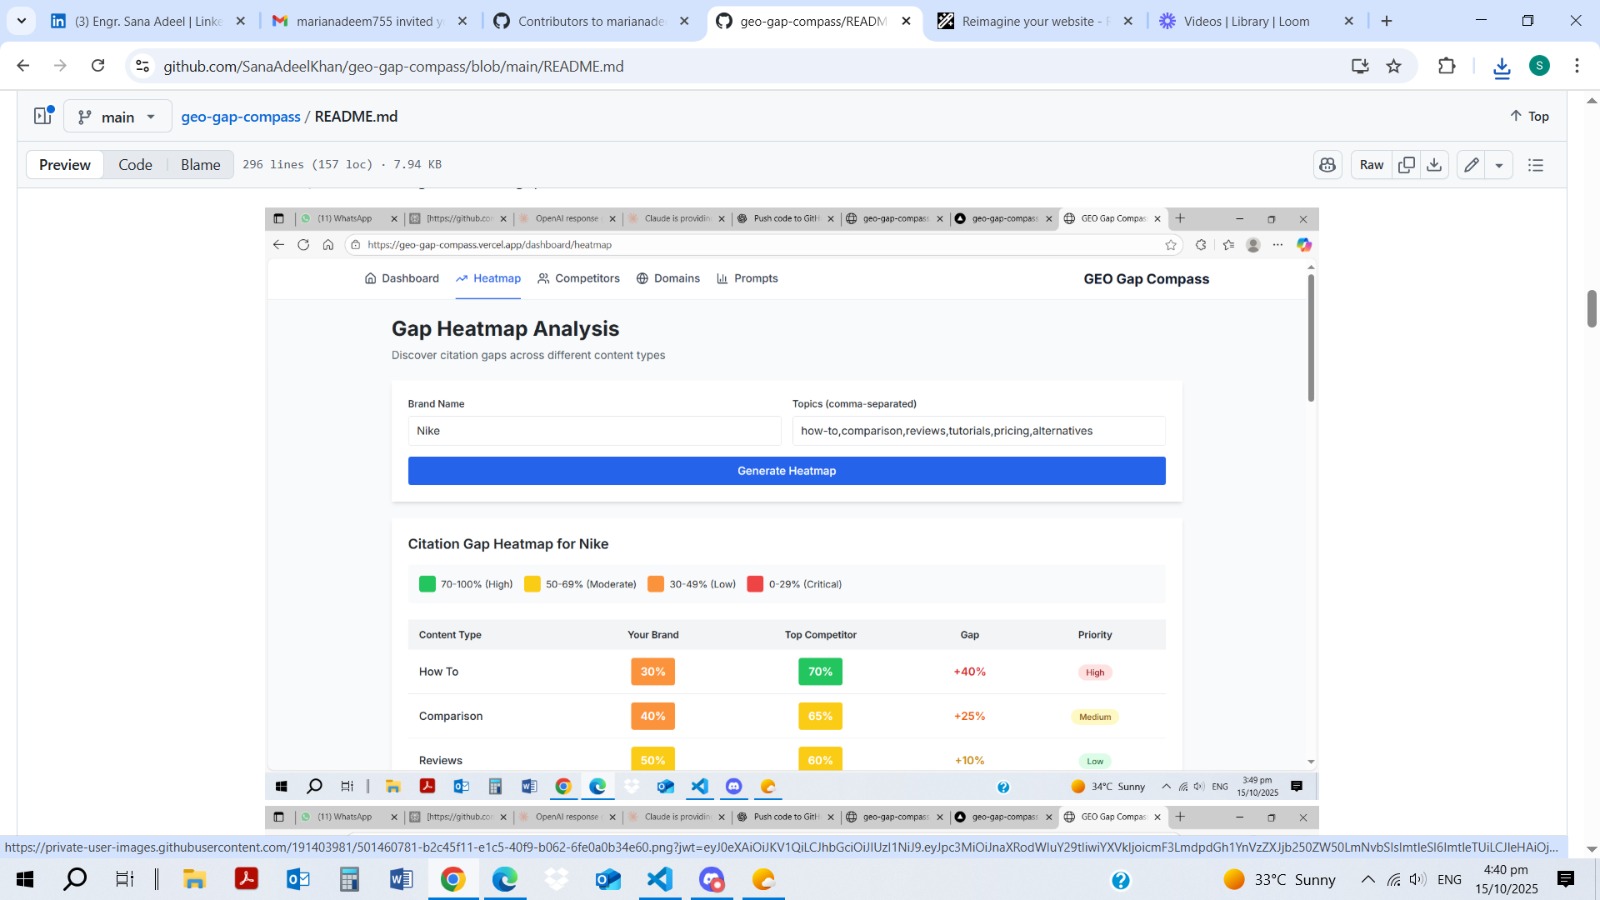Open Dropbox from the taskbar
The height and width of the screenshot is (900, 1600).
pyautogui.click(x=556, y=879)
